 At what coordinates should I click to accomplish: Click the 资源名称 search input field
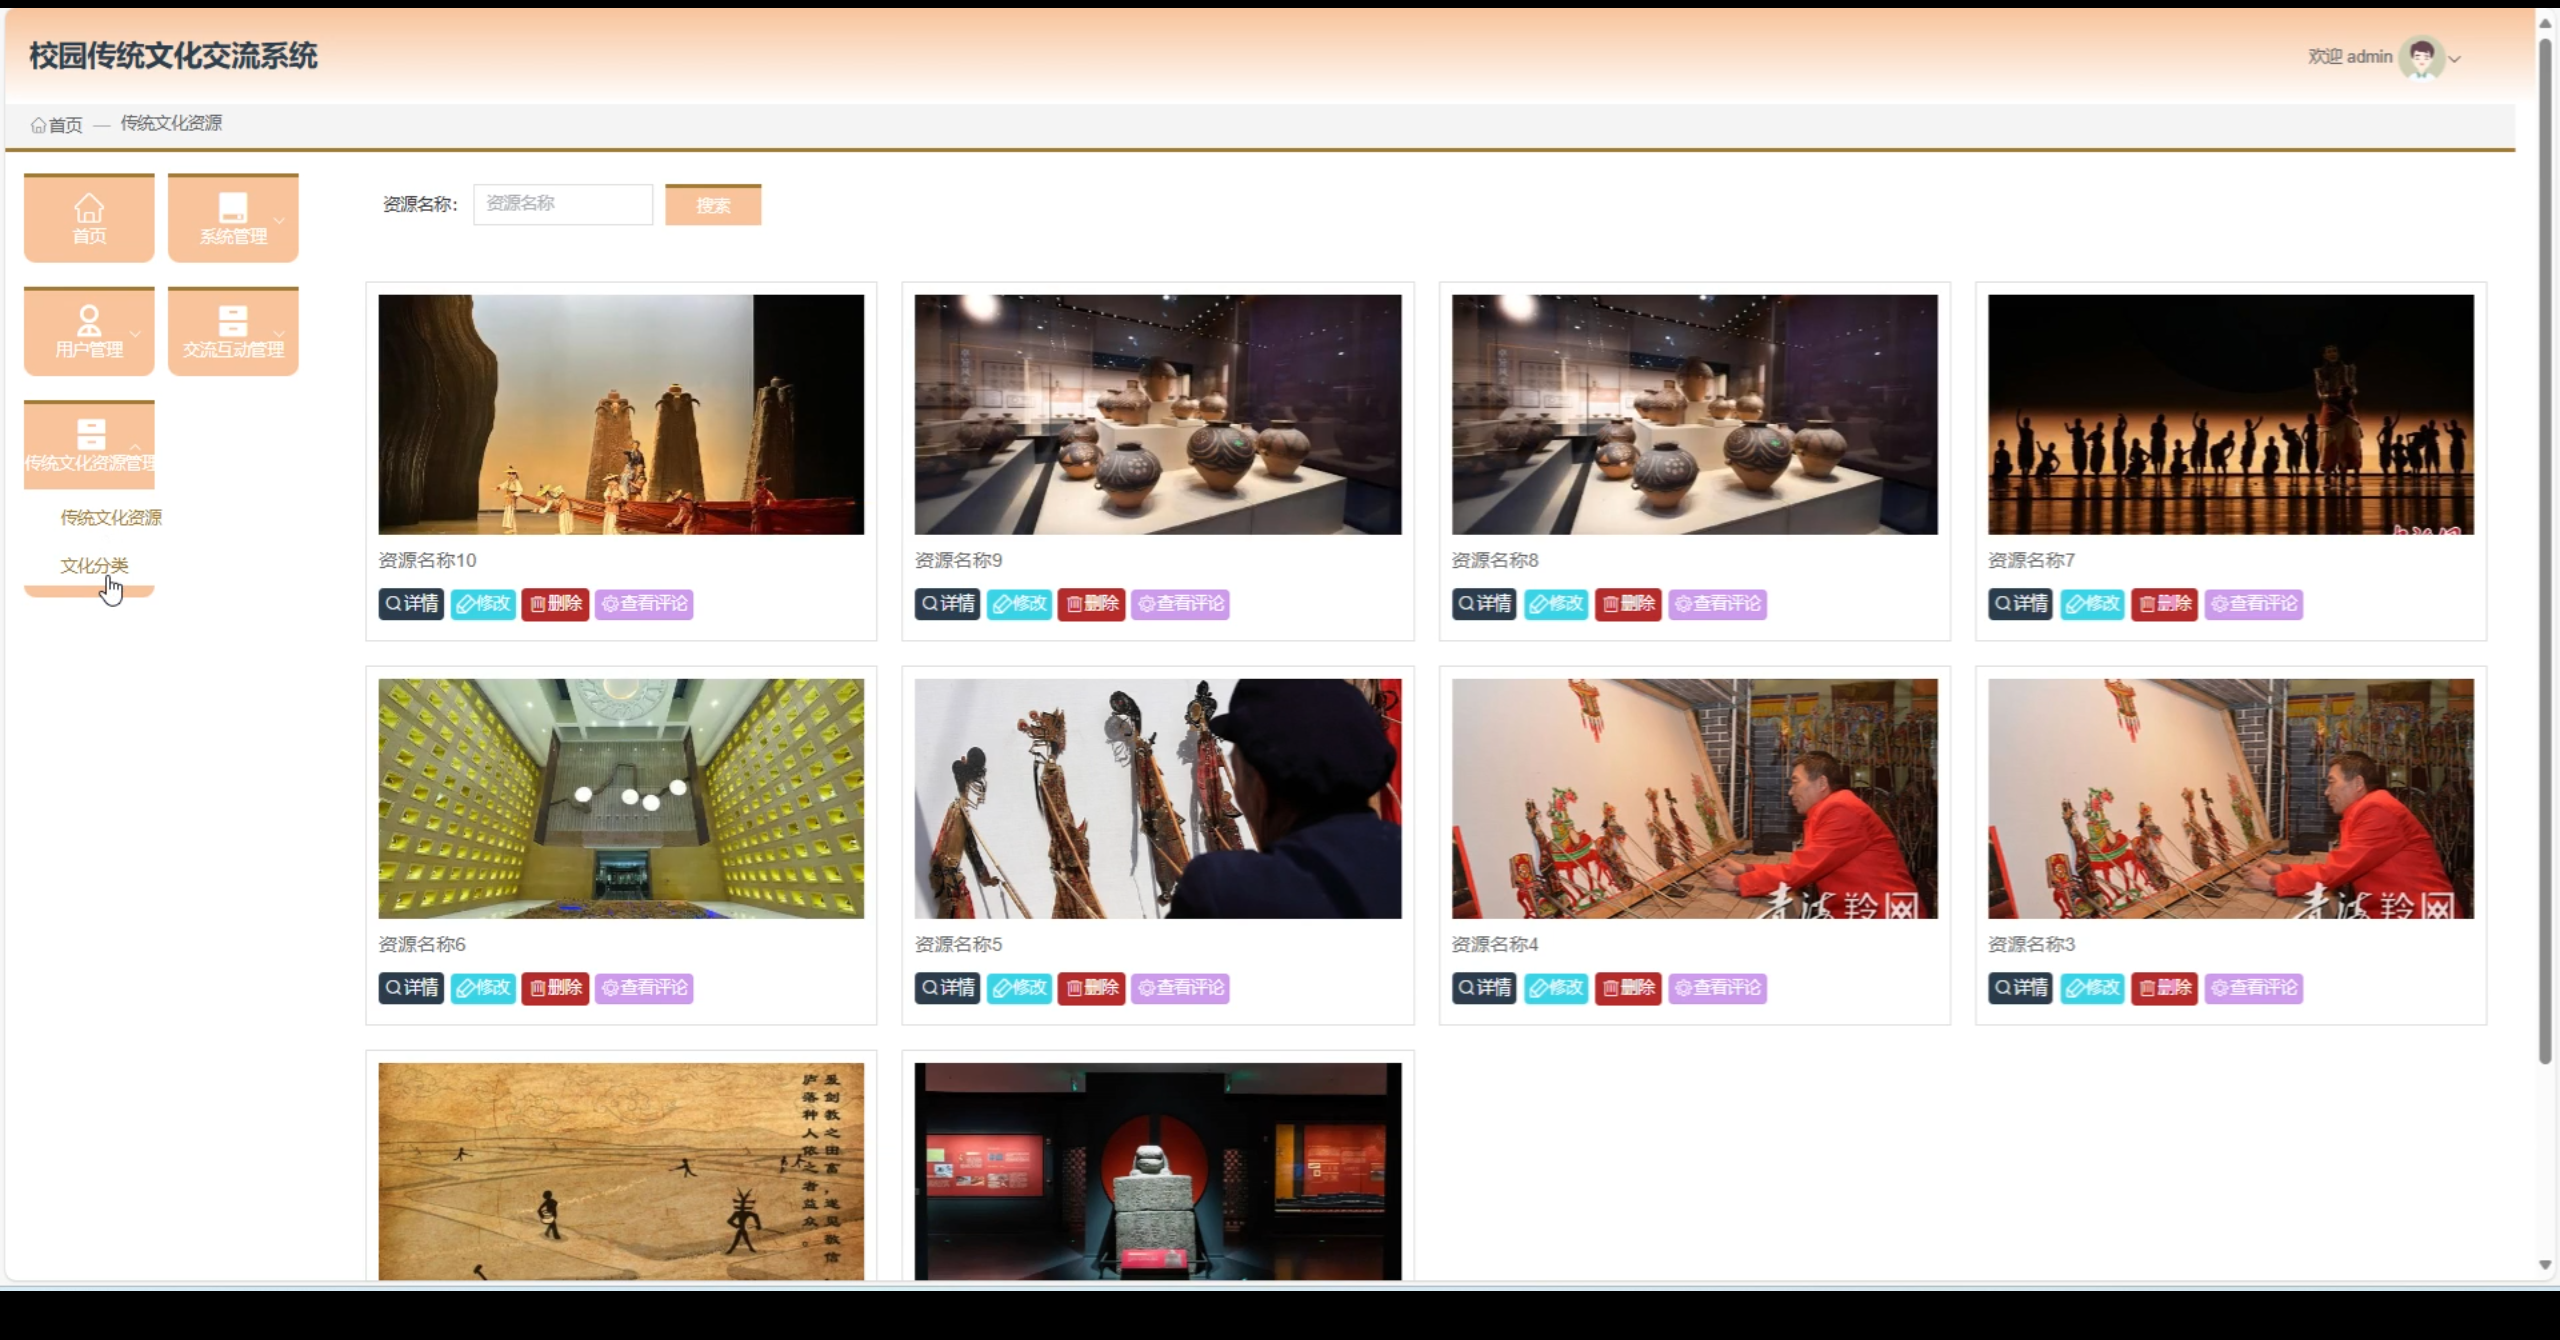[562, 204]
